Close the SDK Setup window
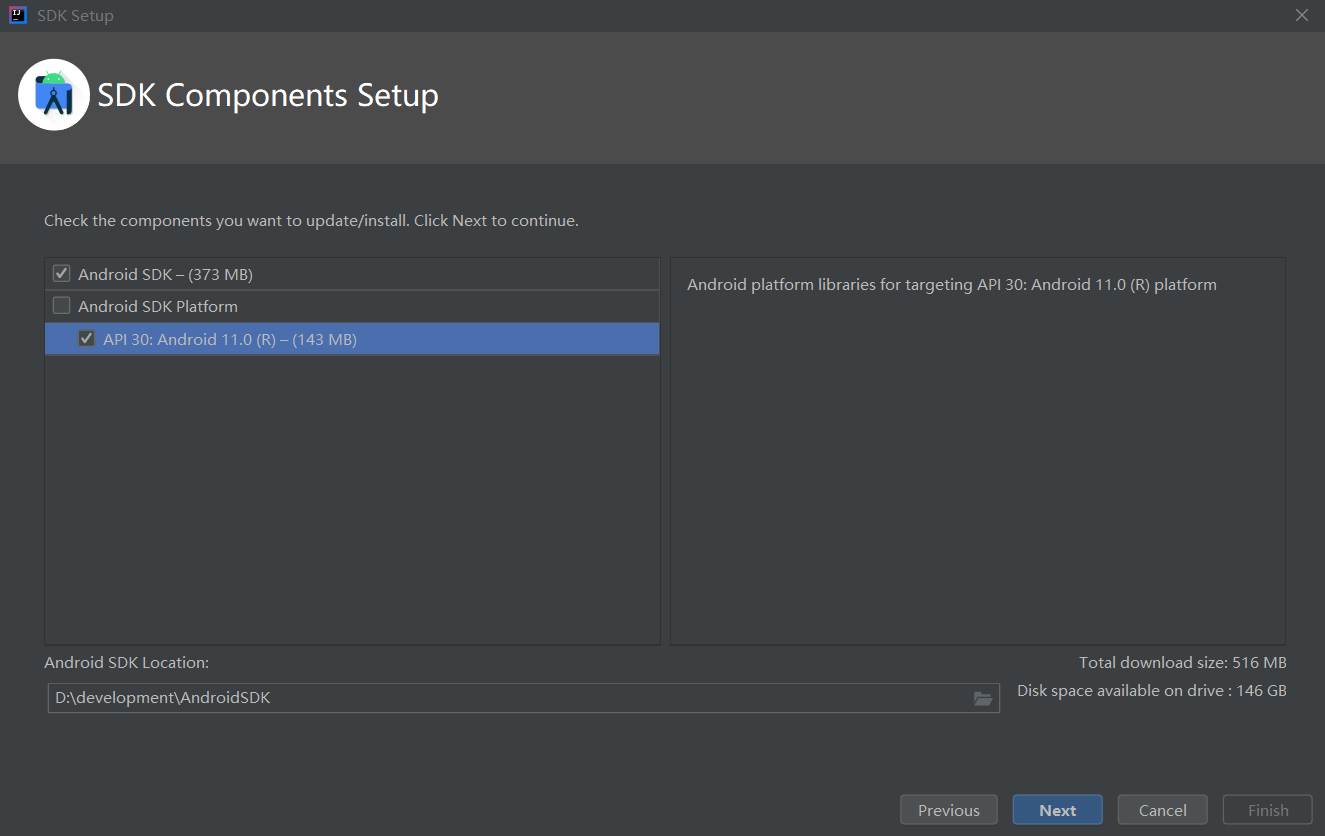1325x836 pixels. pyautogui.click(x=1301, y=15)
